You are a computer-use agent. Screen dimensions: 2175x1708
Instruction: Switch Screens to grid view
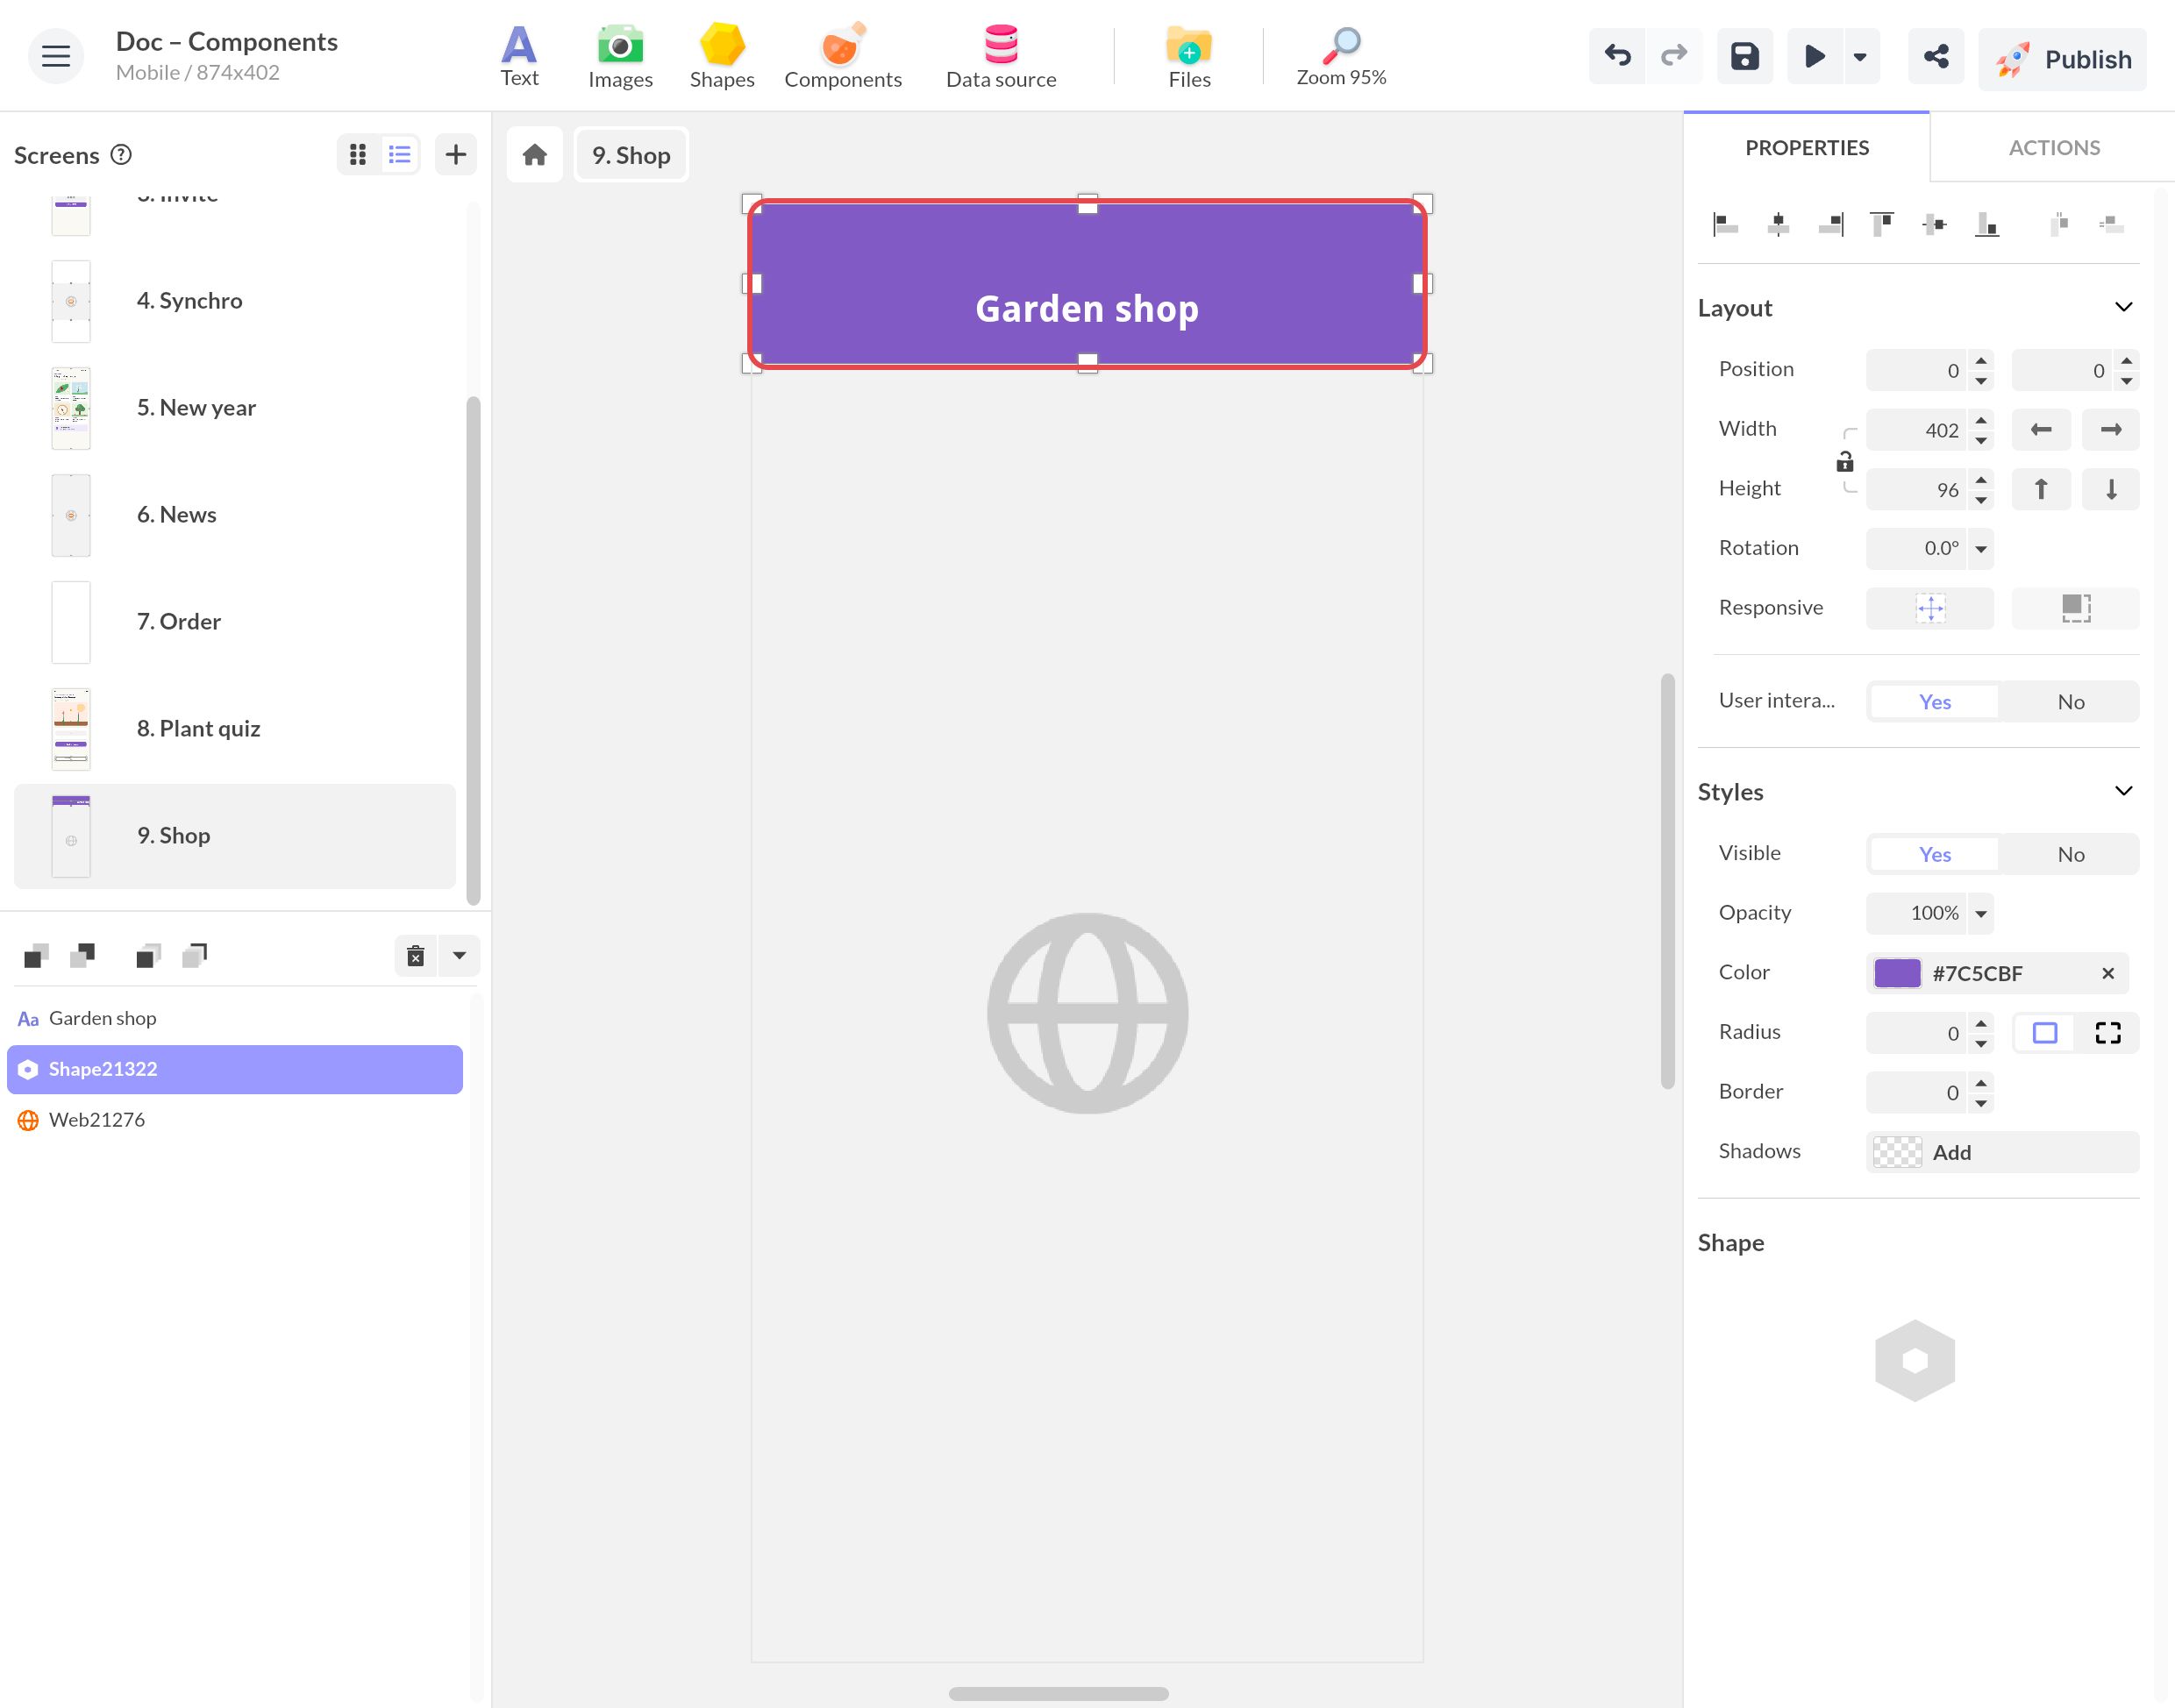358,155
